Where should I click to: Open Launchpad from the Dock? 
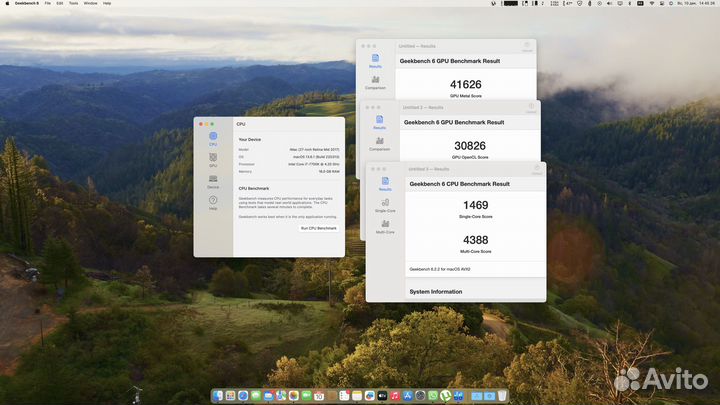[231, 395]
